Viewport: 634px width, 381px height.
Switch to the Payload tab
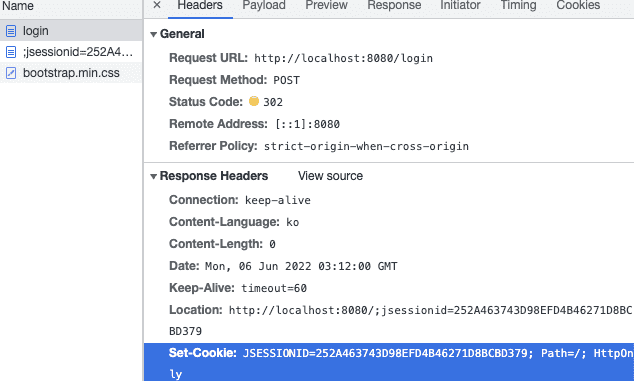[x=264, y=6]
